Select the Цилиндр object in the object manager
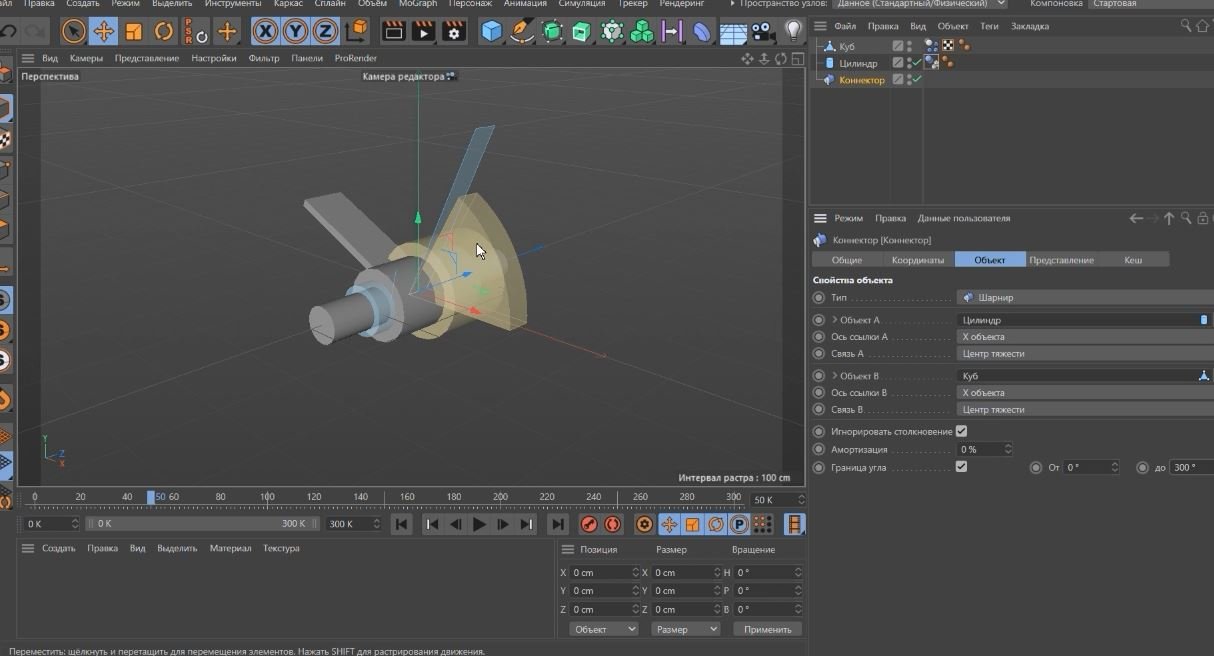This screenshot has width=1214, height=656. tap(858, 63)
